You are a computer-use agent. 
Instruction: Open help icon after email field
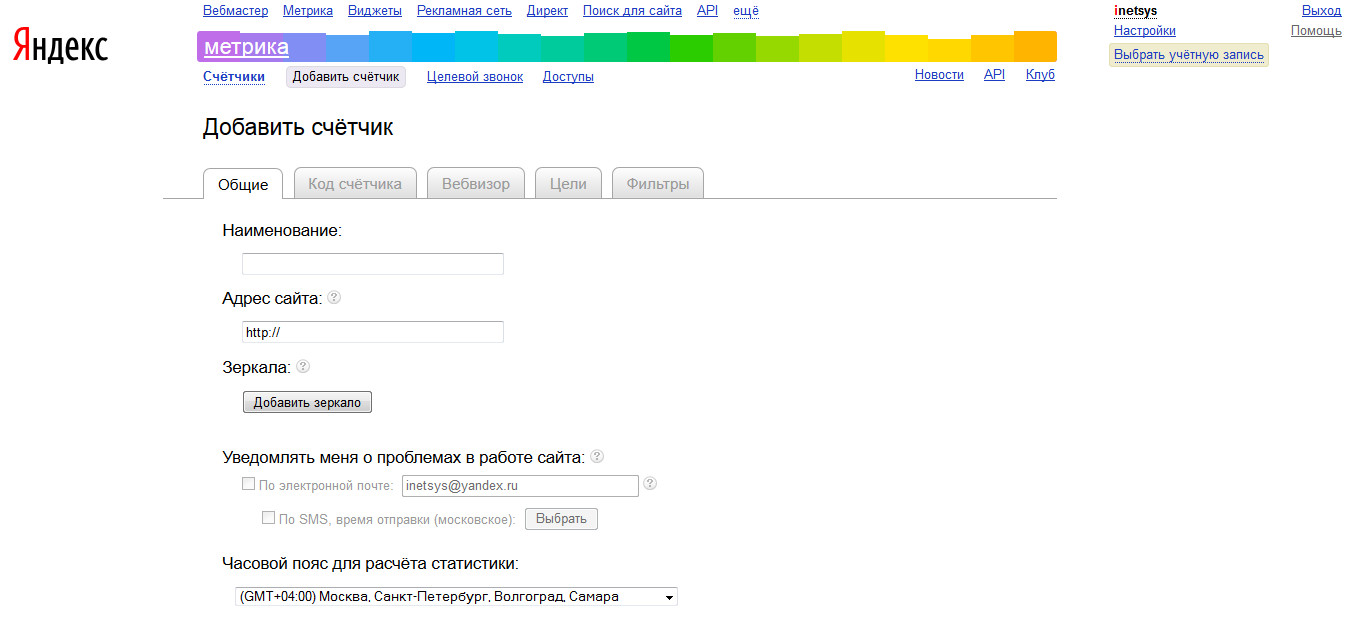tap(650, 484)
